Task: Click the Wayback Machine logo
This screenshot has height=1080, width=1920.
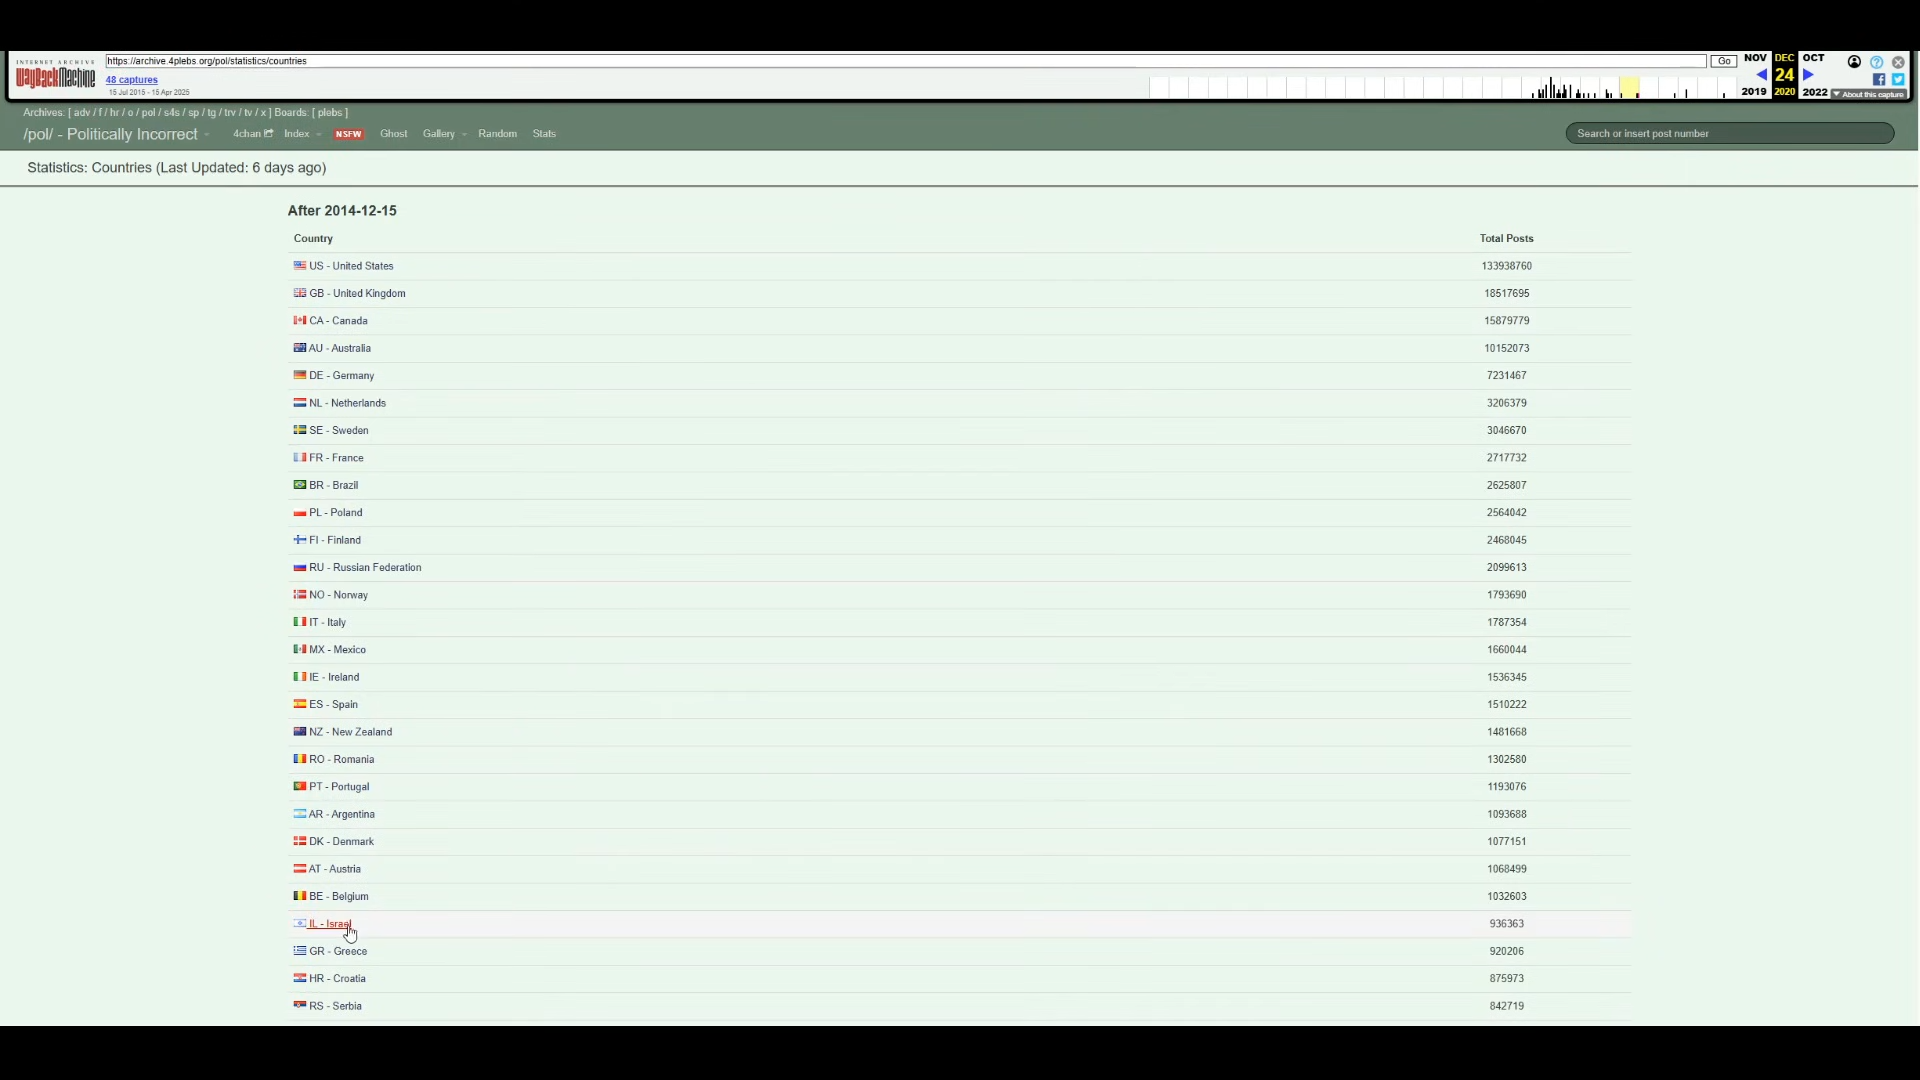Action: pos(55,75)
